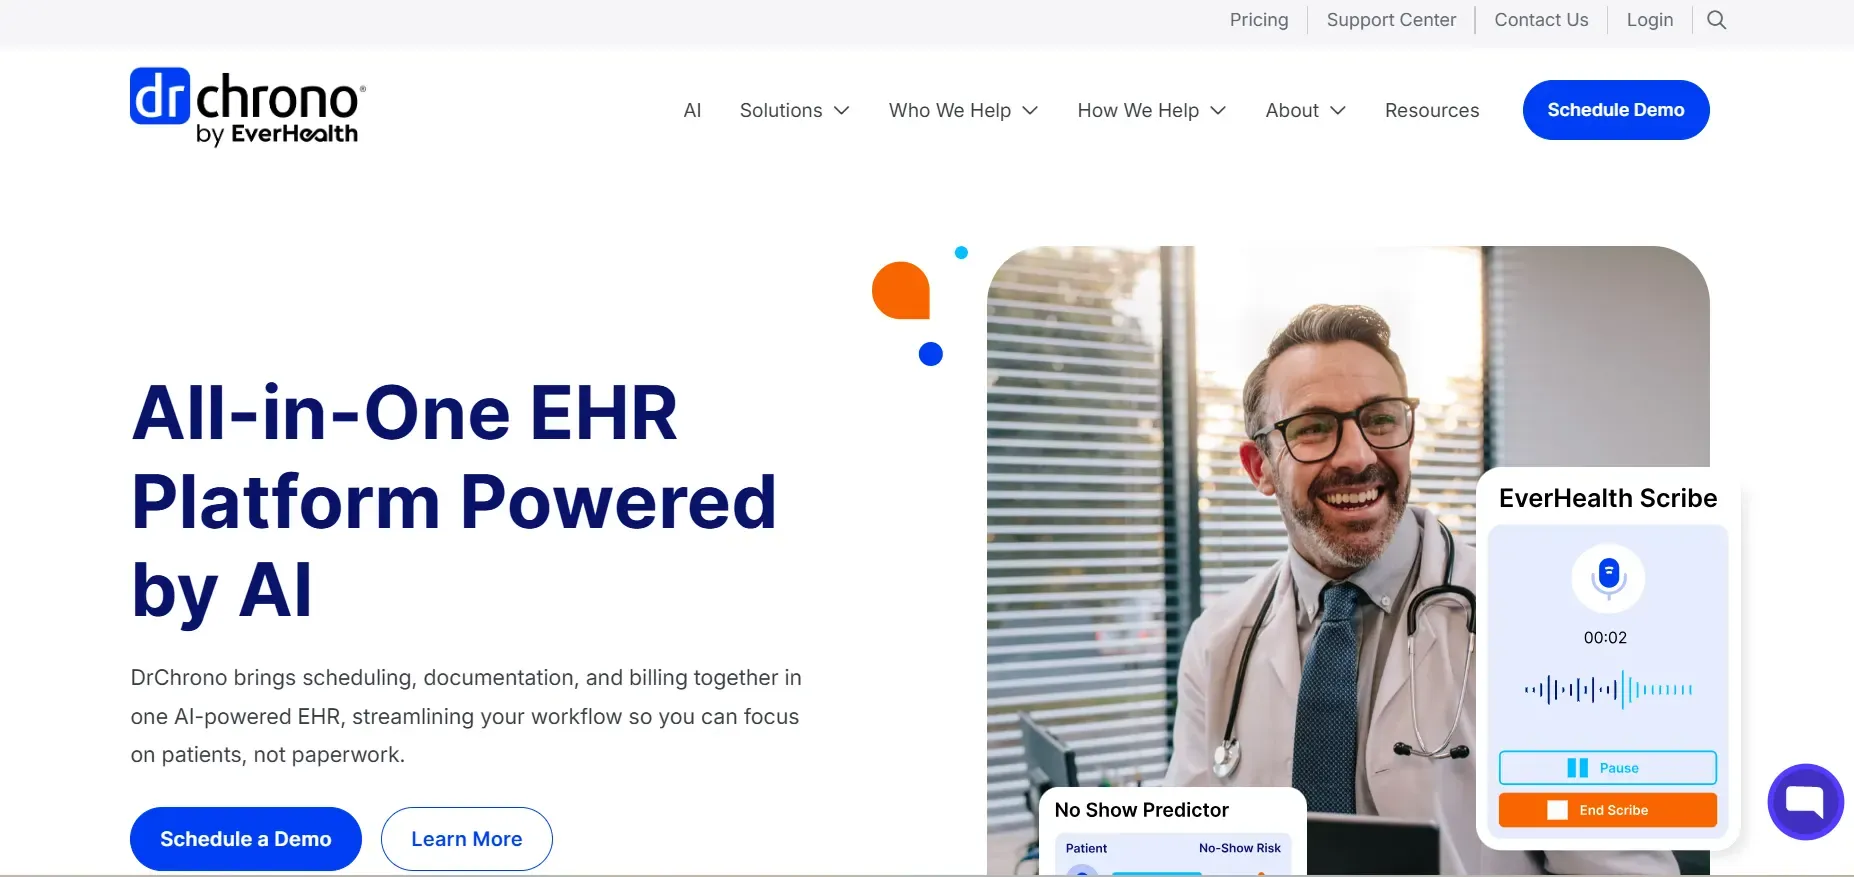Click the Schedule Demo header button

(x=1616, y=110)
